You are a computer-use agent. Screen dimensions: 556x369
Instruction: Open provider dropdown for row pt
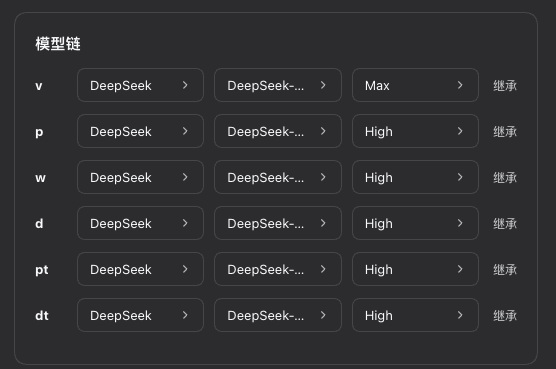click(140, 269)
